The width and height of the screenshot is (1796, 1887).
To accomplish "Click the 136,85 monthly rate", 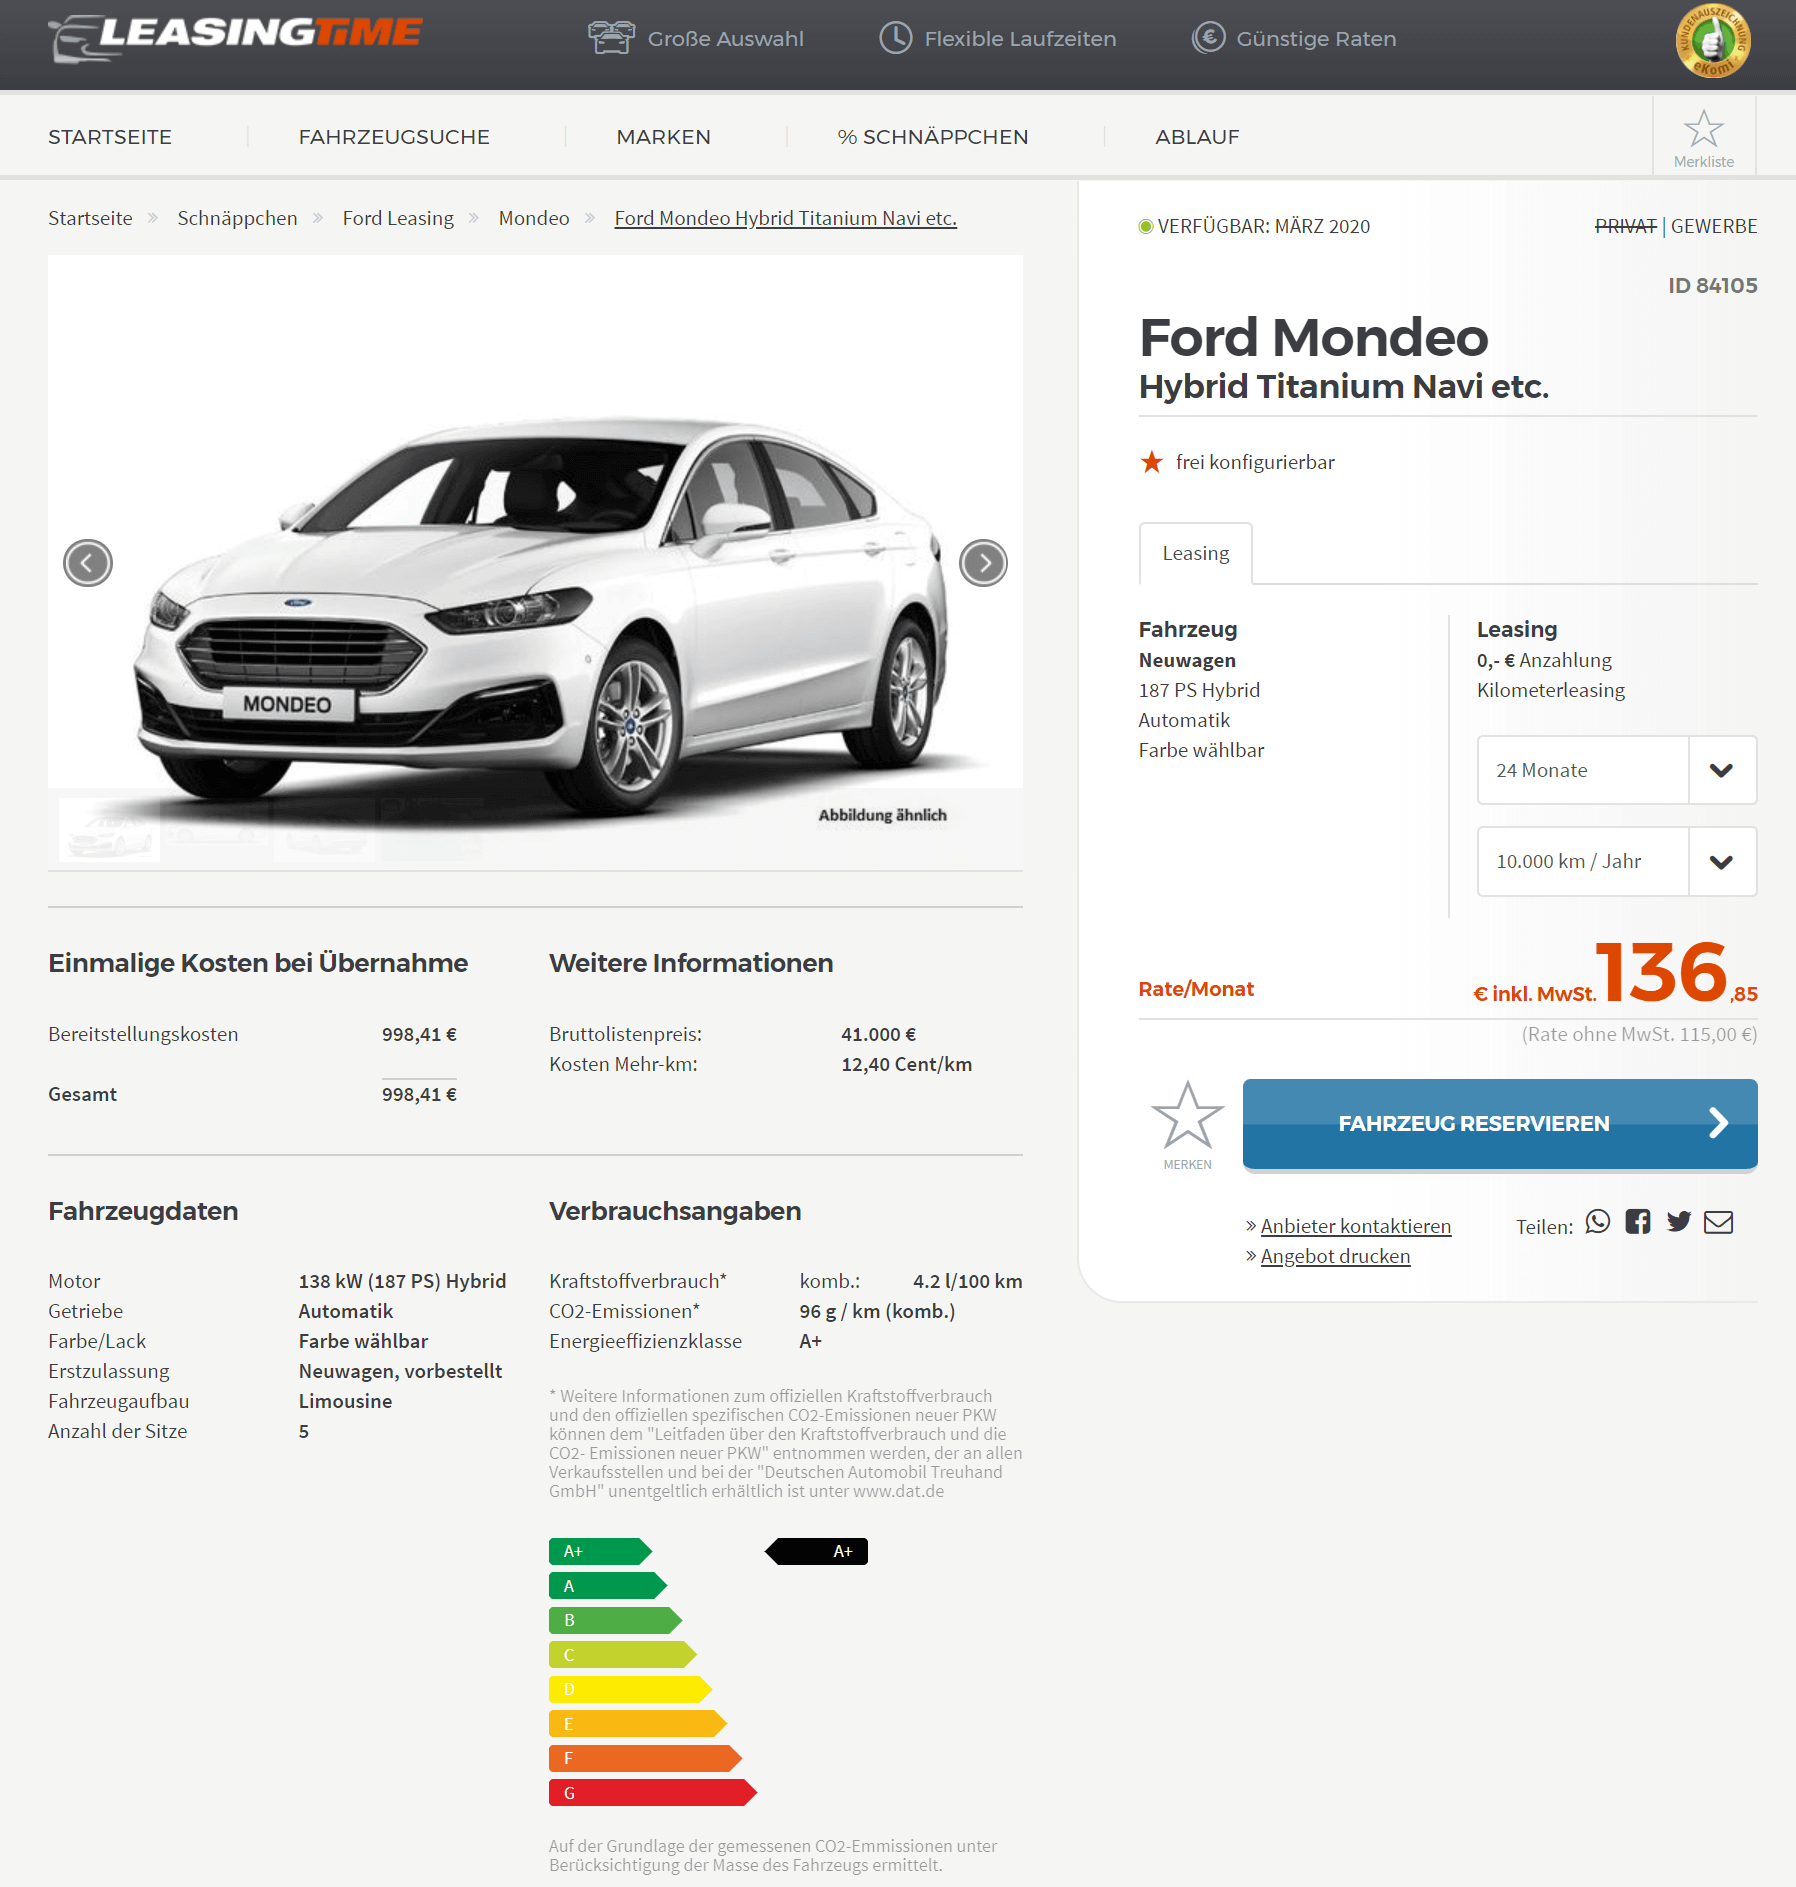I will click(x=1676, y=972).
